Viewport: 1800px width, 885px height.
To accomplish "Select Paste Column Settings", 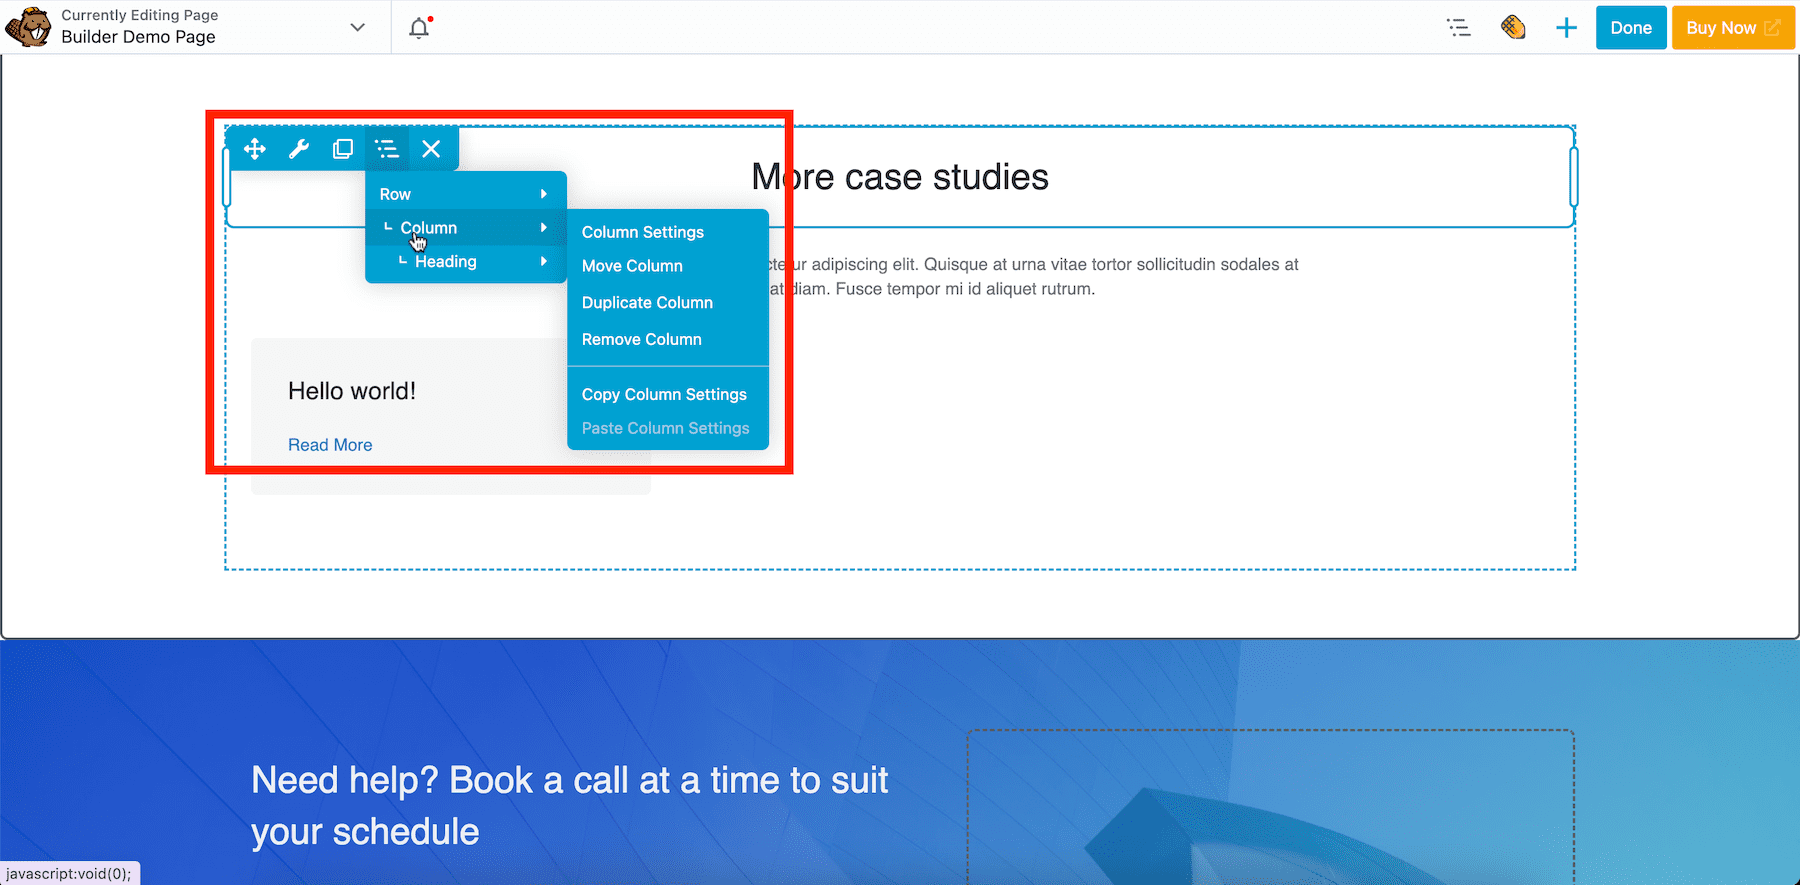I will [x=665, y=428].
